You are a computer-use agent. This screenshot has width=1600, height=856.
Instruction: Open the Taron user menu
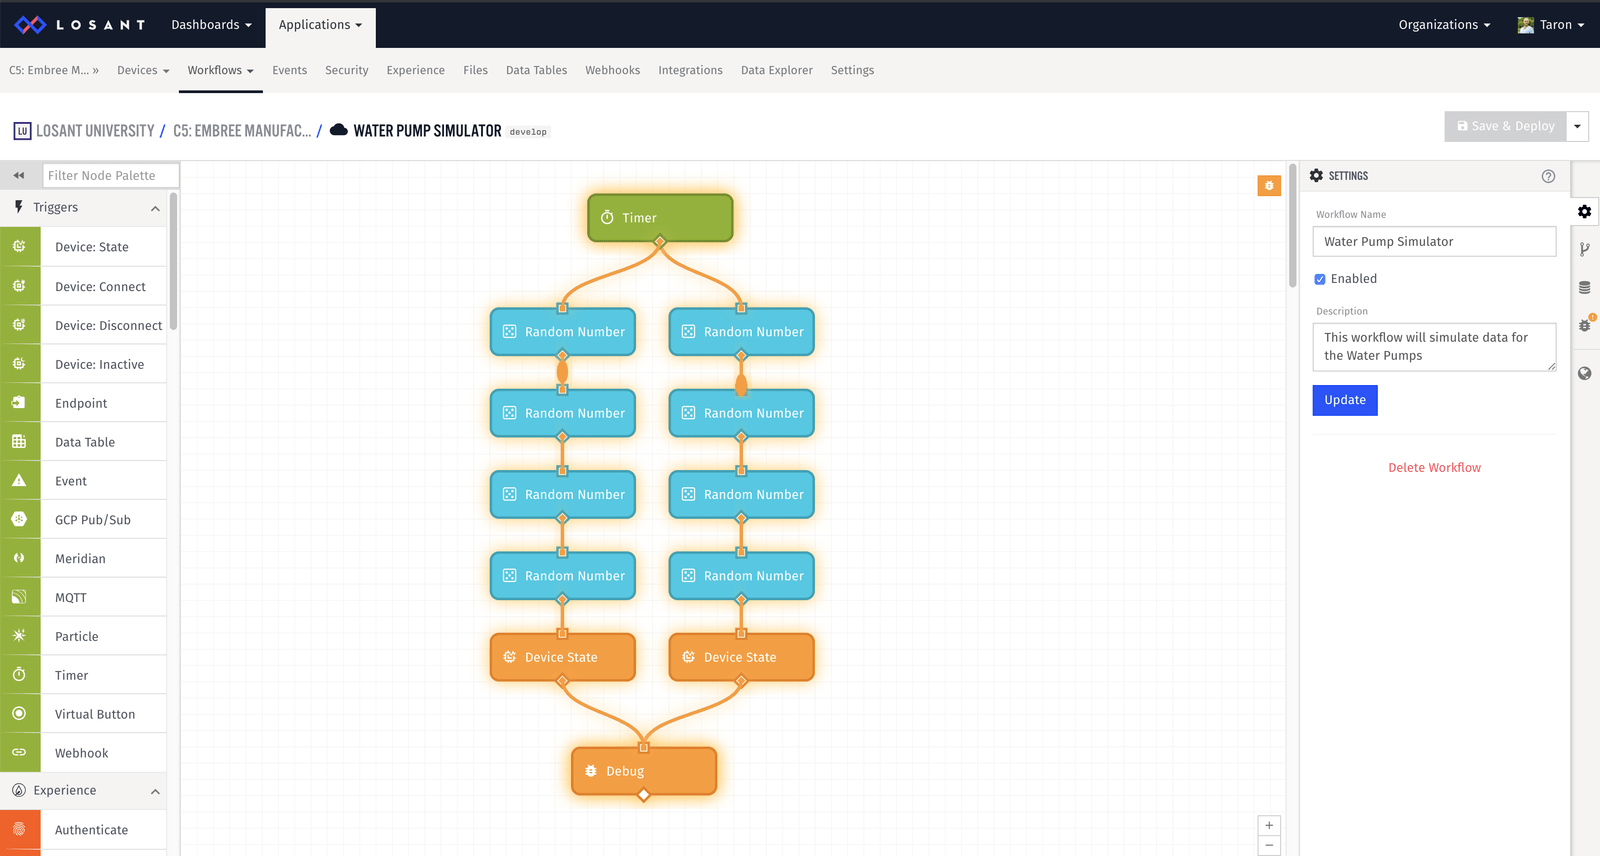tap(1551, 25)
